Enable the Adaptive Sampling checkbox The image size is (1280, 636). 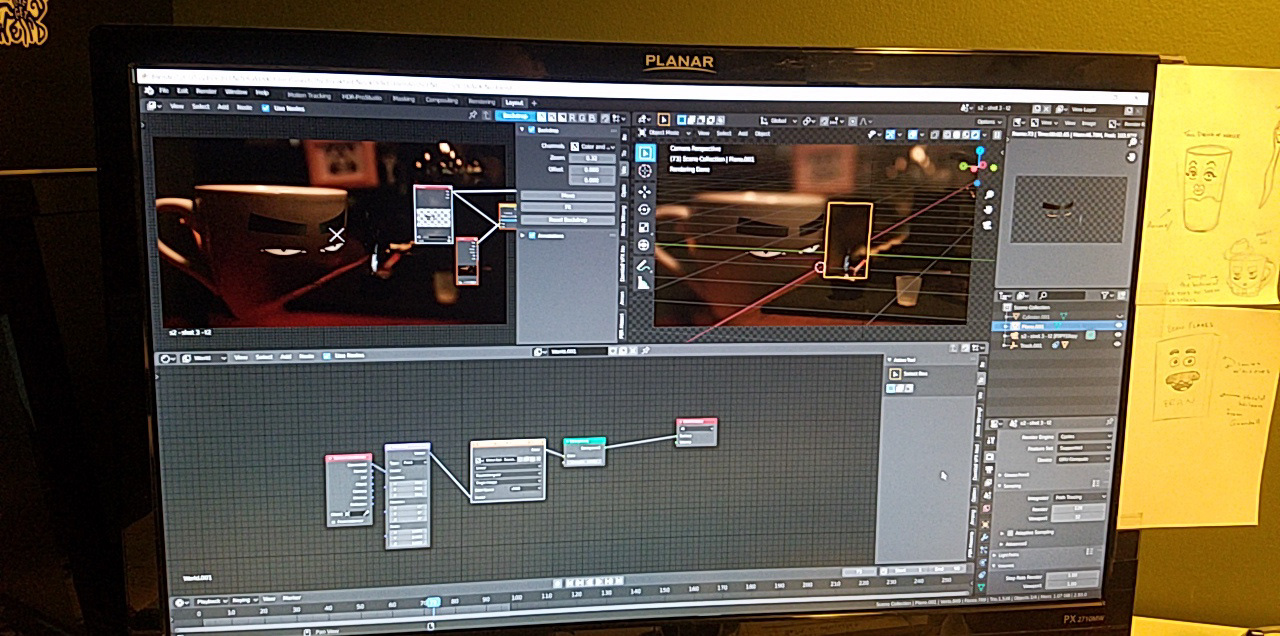pyautogui.click(x=1009, y=534)
